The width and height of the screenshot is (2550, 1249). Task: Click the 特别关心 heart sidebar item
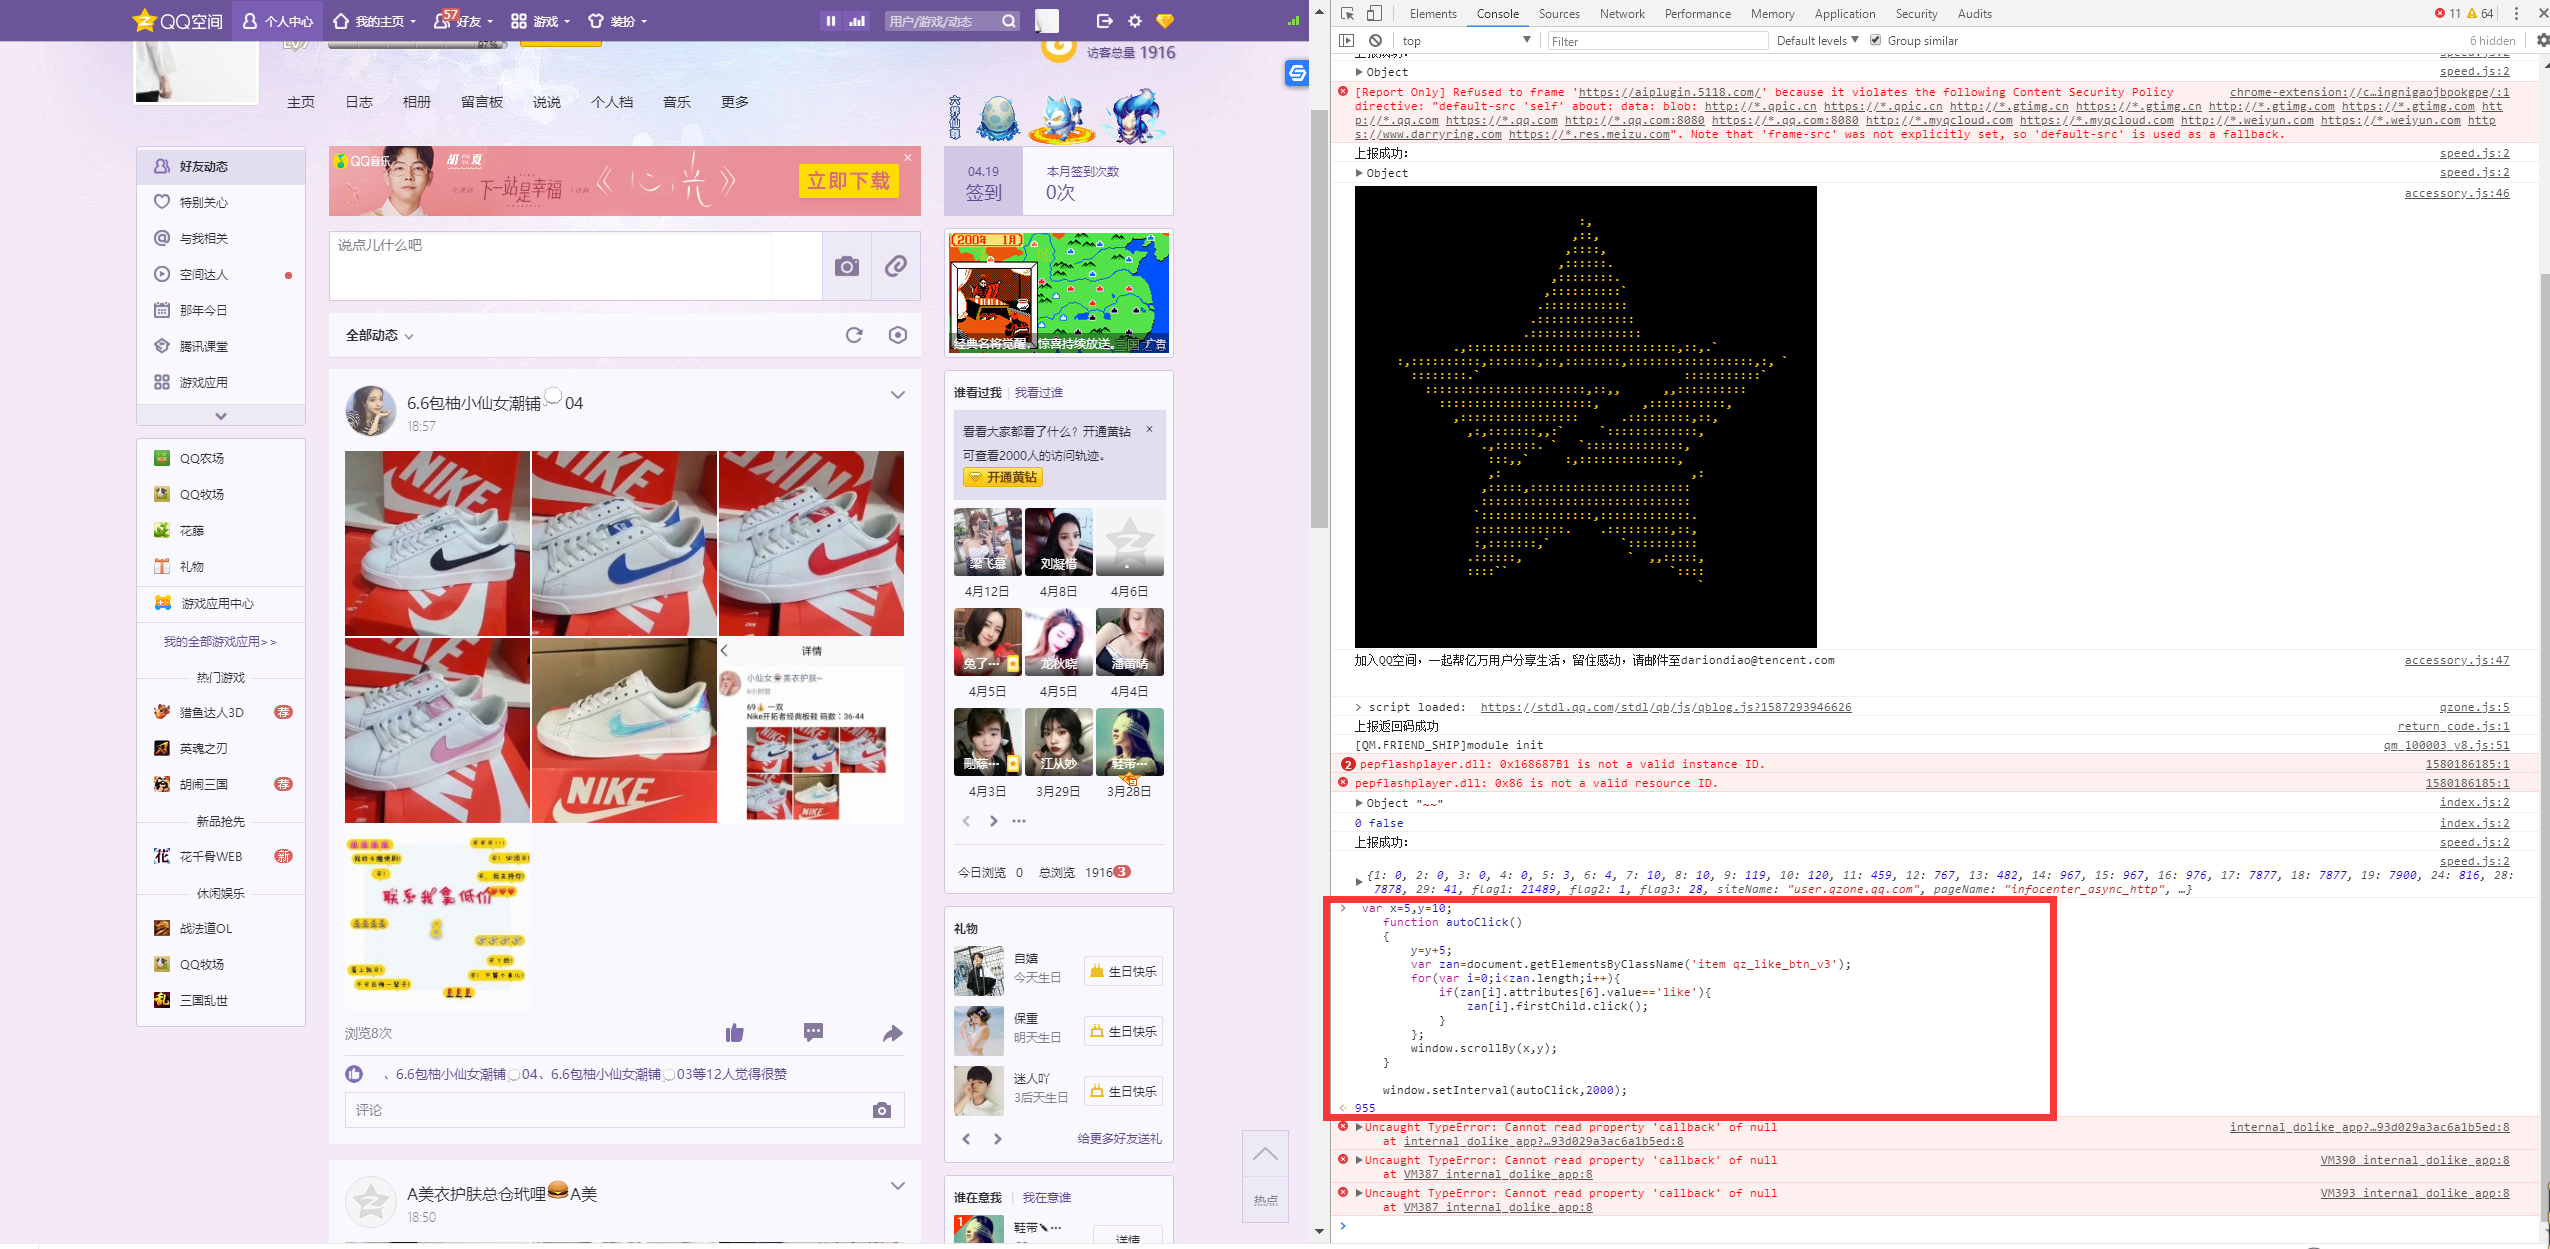pos(221,202)
